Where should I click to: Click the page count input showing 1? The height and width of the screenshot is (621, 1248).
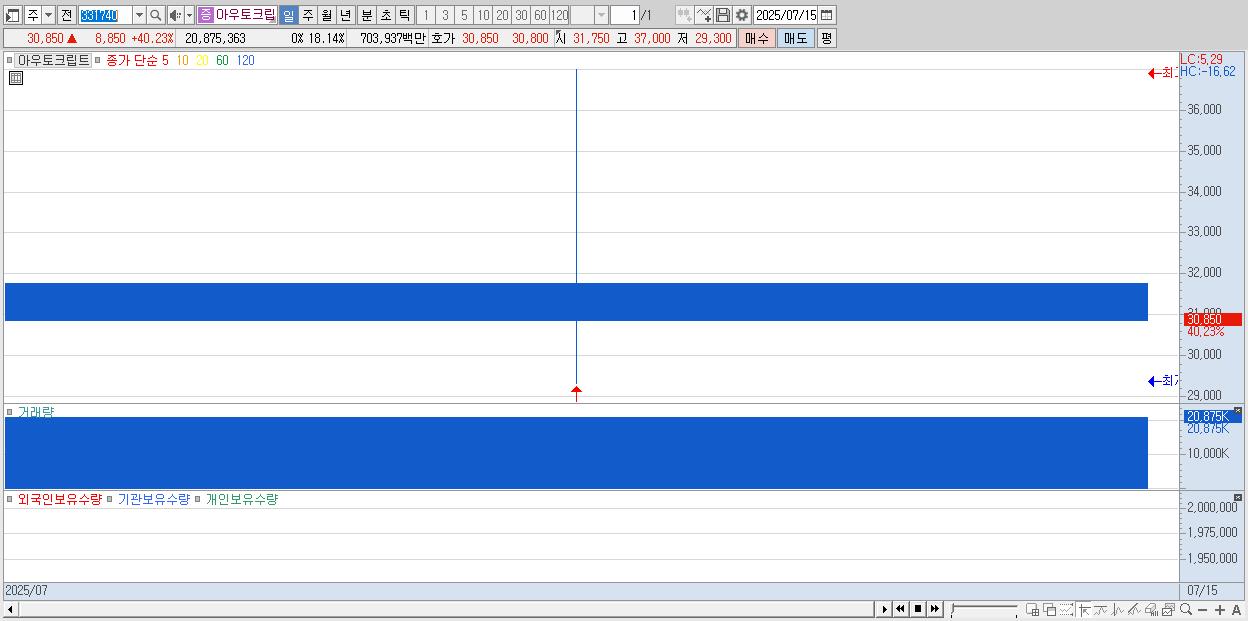pos(624,15)
